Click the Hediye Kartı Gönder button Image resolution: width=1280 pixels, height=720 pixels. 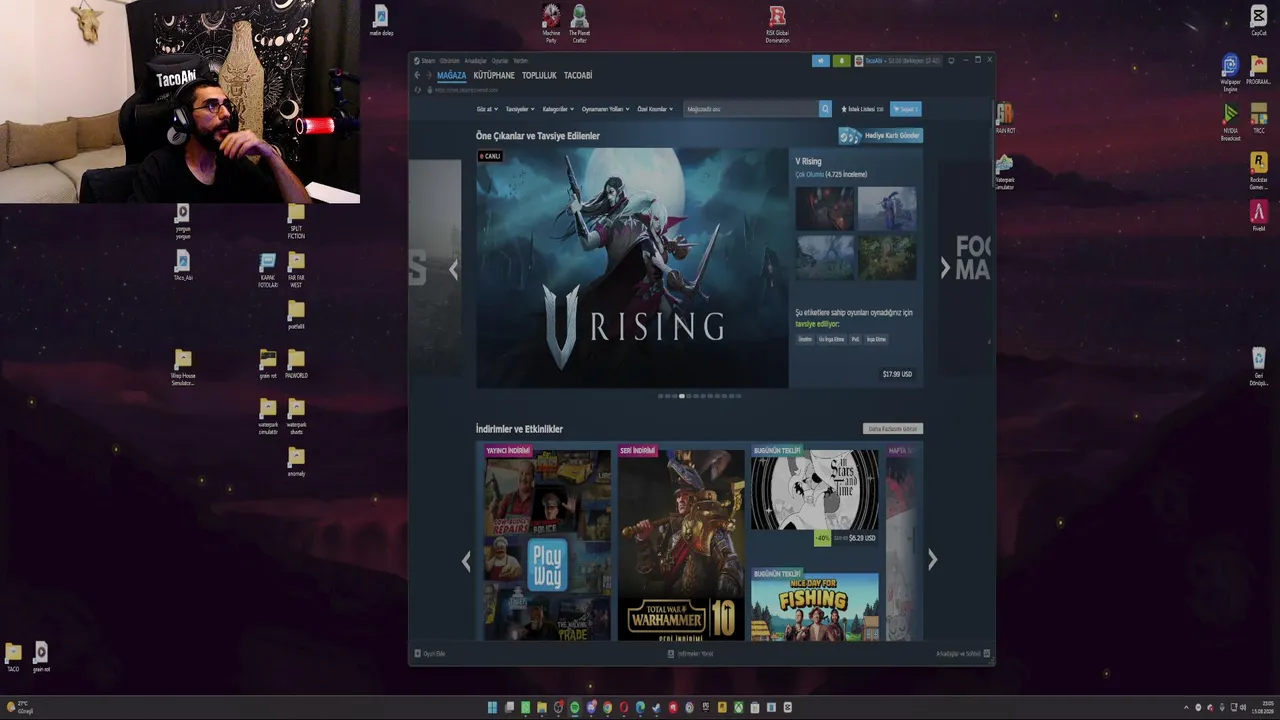click(880, 136)
